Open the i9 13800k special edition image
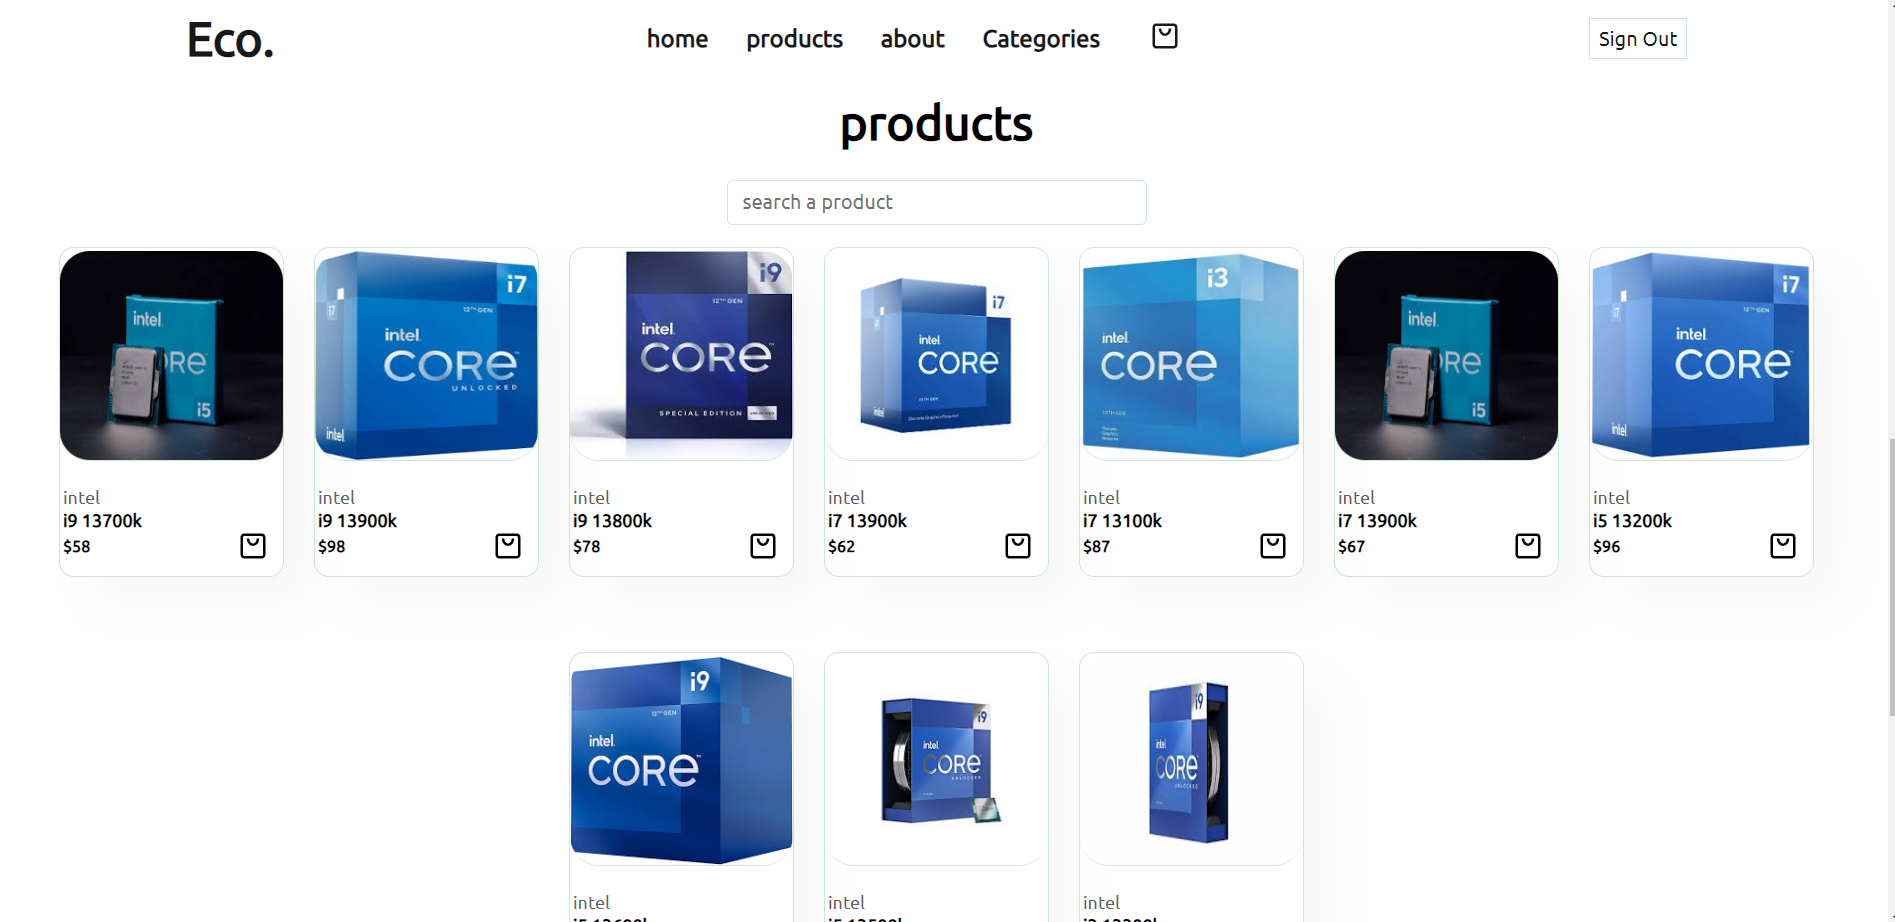This screenshot has width=1895, height=922. tap(681, 355)
